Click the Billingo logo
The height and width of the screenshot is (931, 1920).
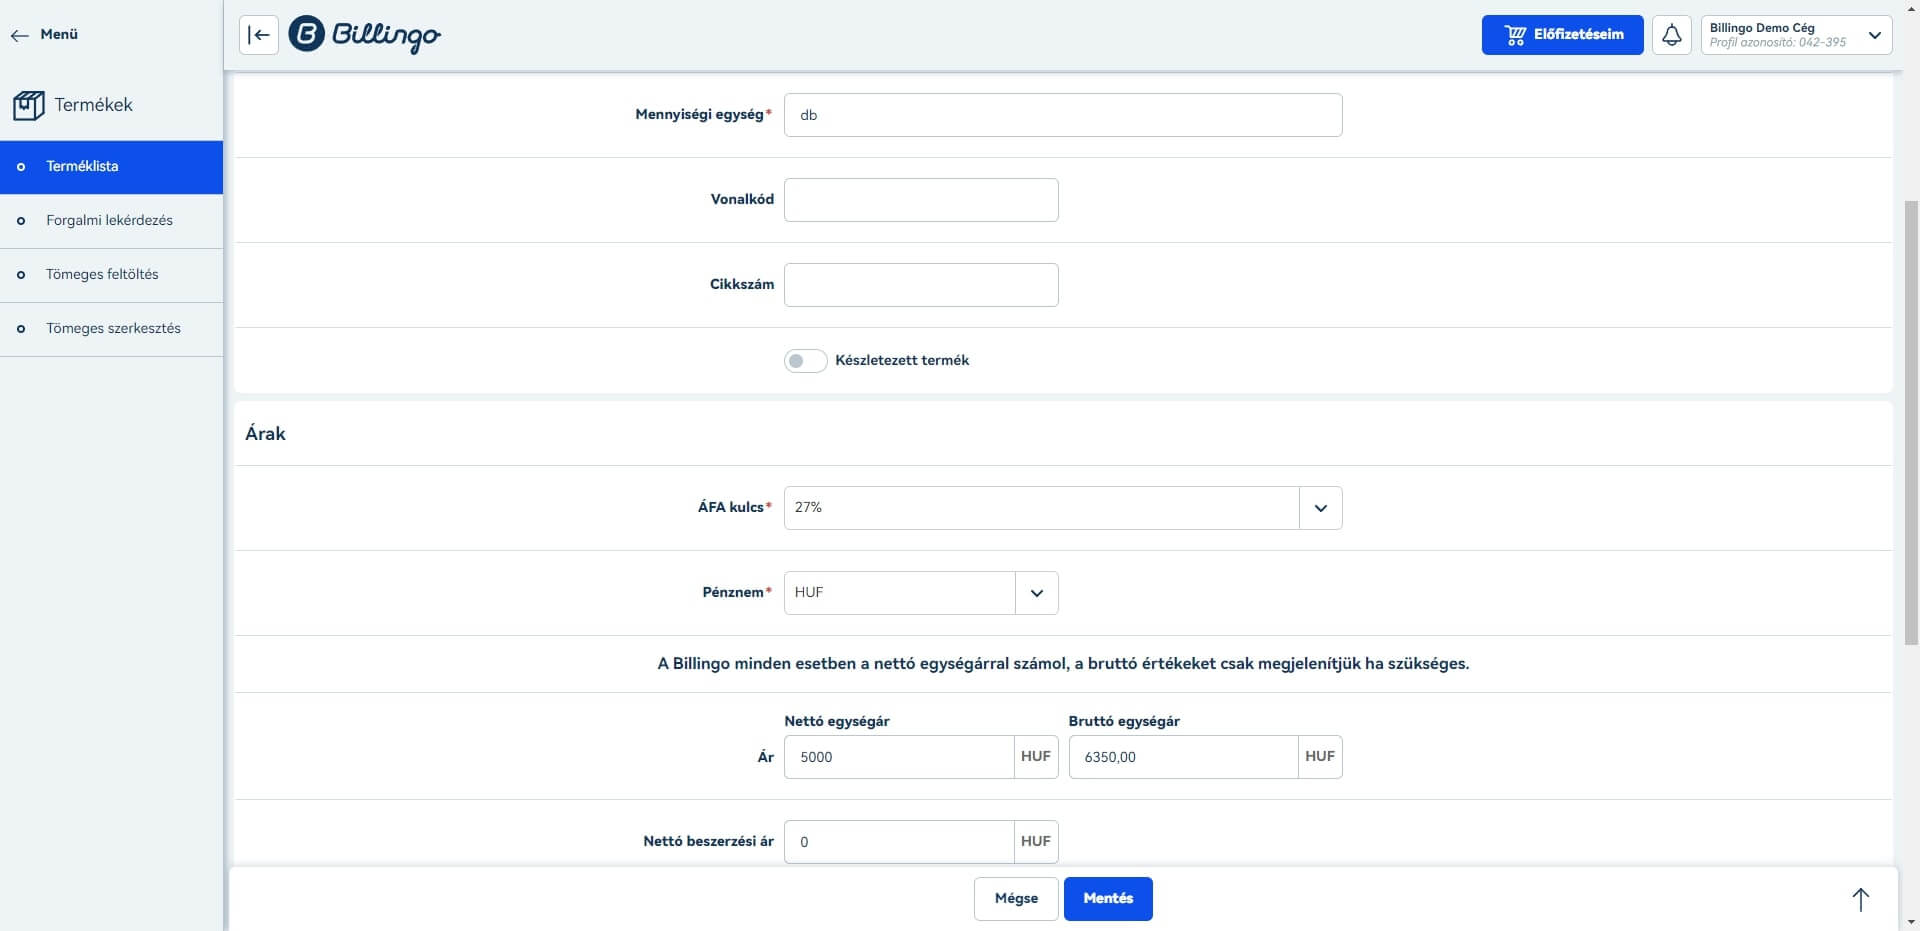[364, 35]
